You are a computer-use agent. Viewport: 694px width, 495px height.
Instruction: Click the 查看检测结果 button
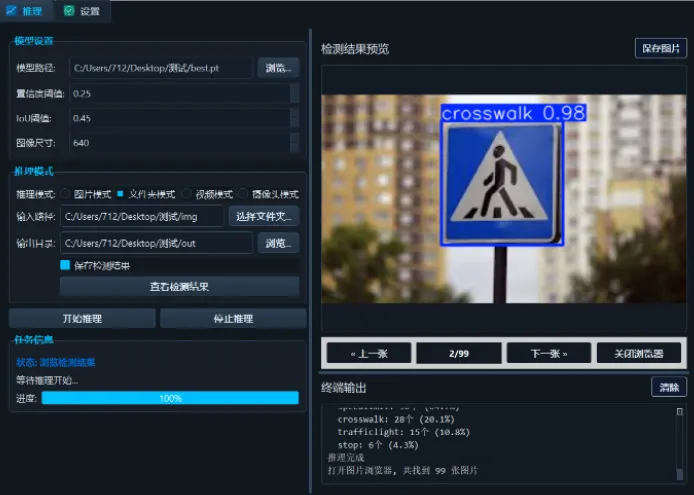point(179,286)
